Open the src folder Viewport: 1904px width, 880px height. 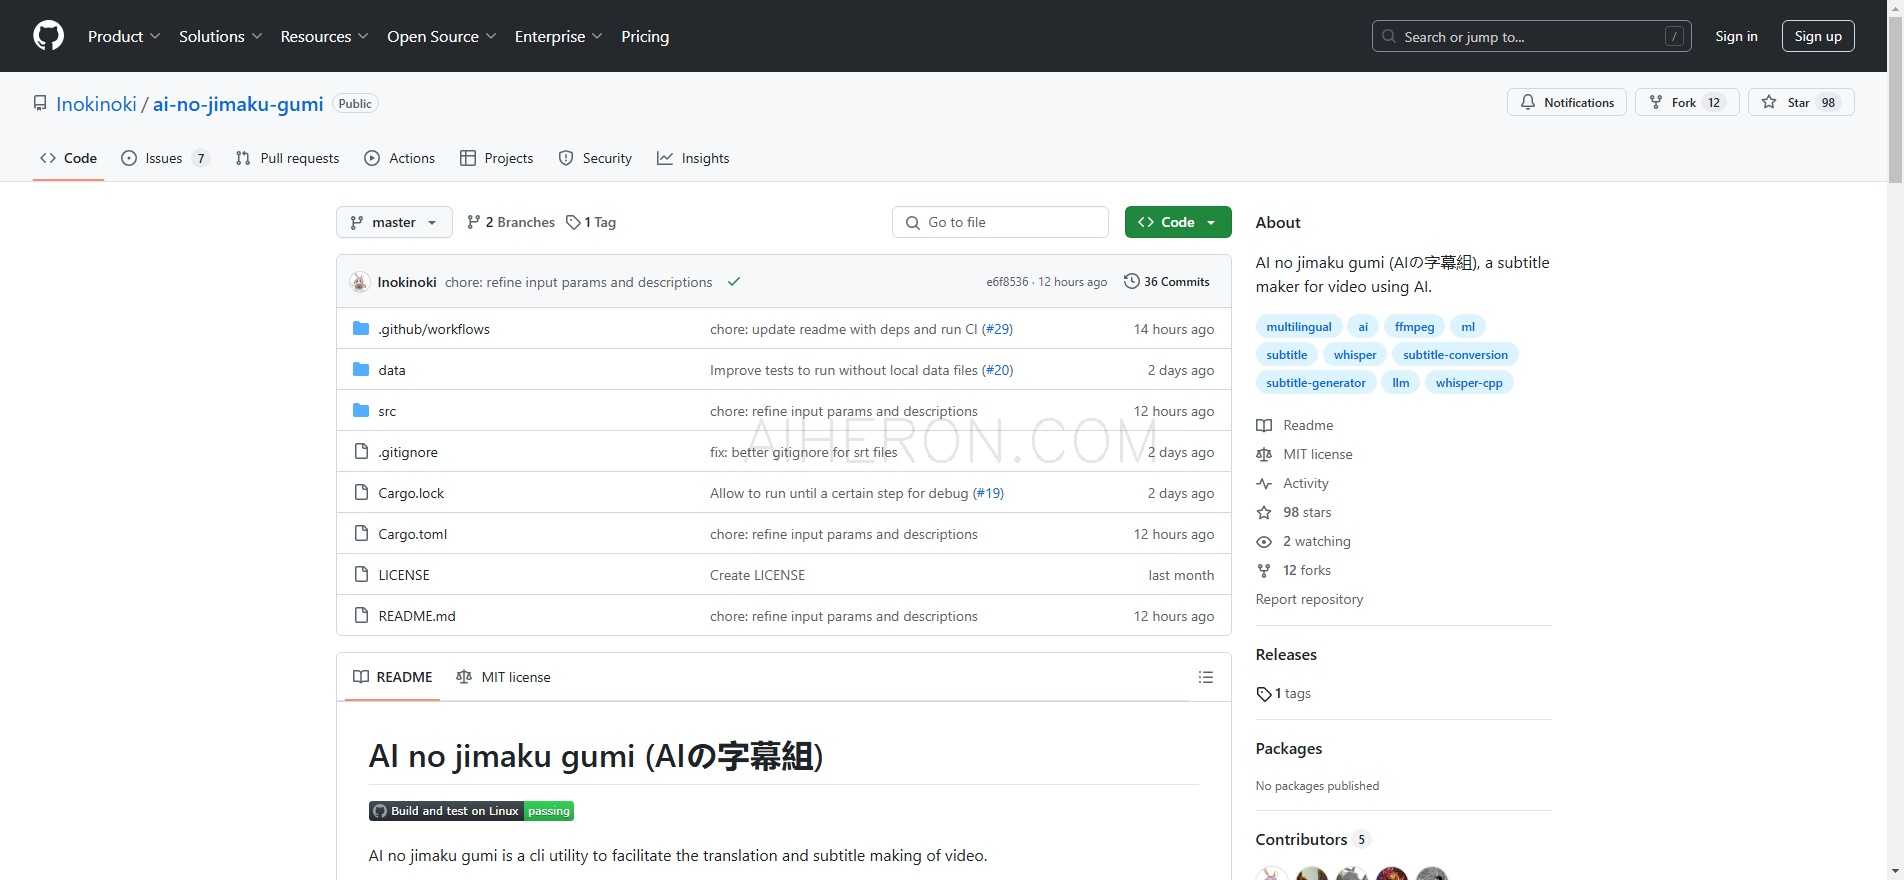tap(387, 411)
